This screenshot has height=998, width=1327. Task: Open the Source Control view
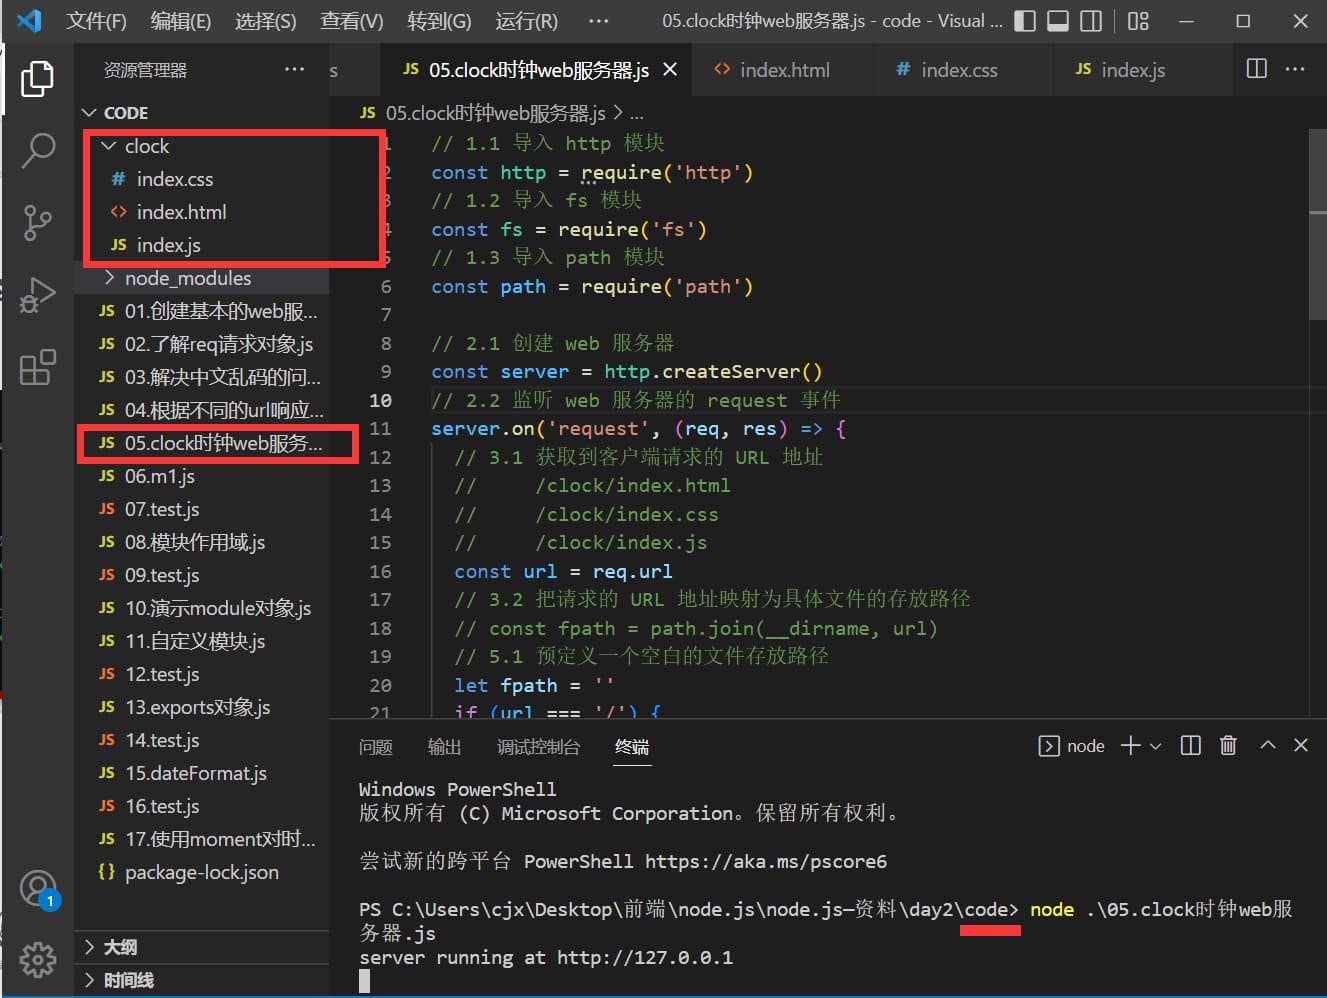(x=37, y=222)
